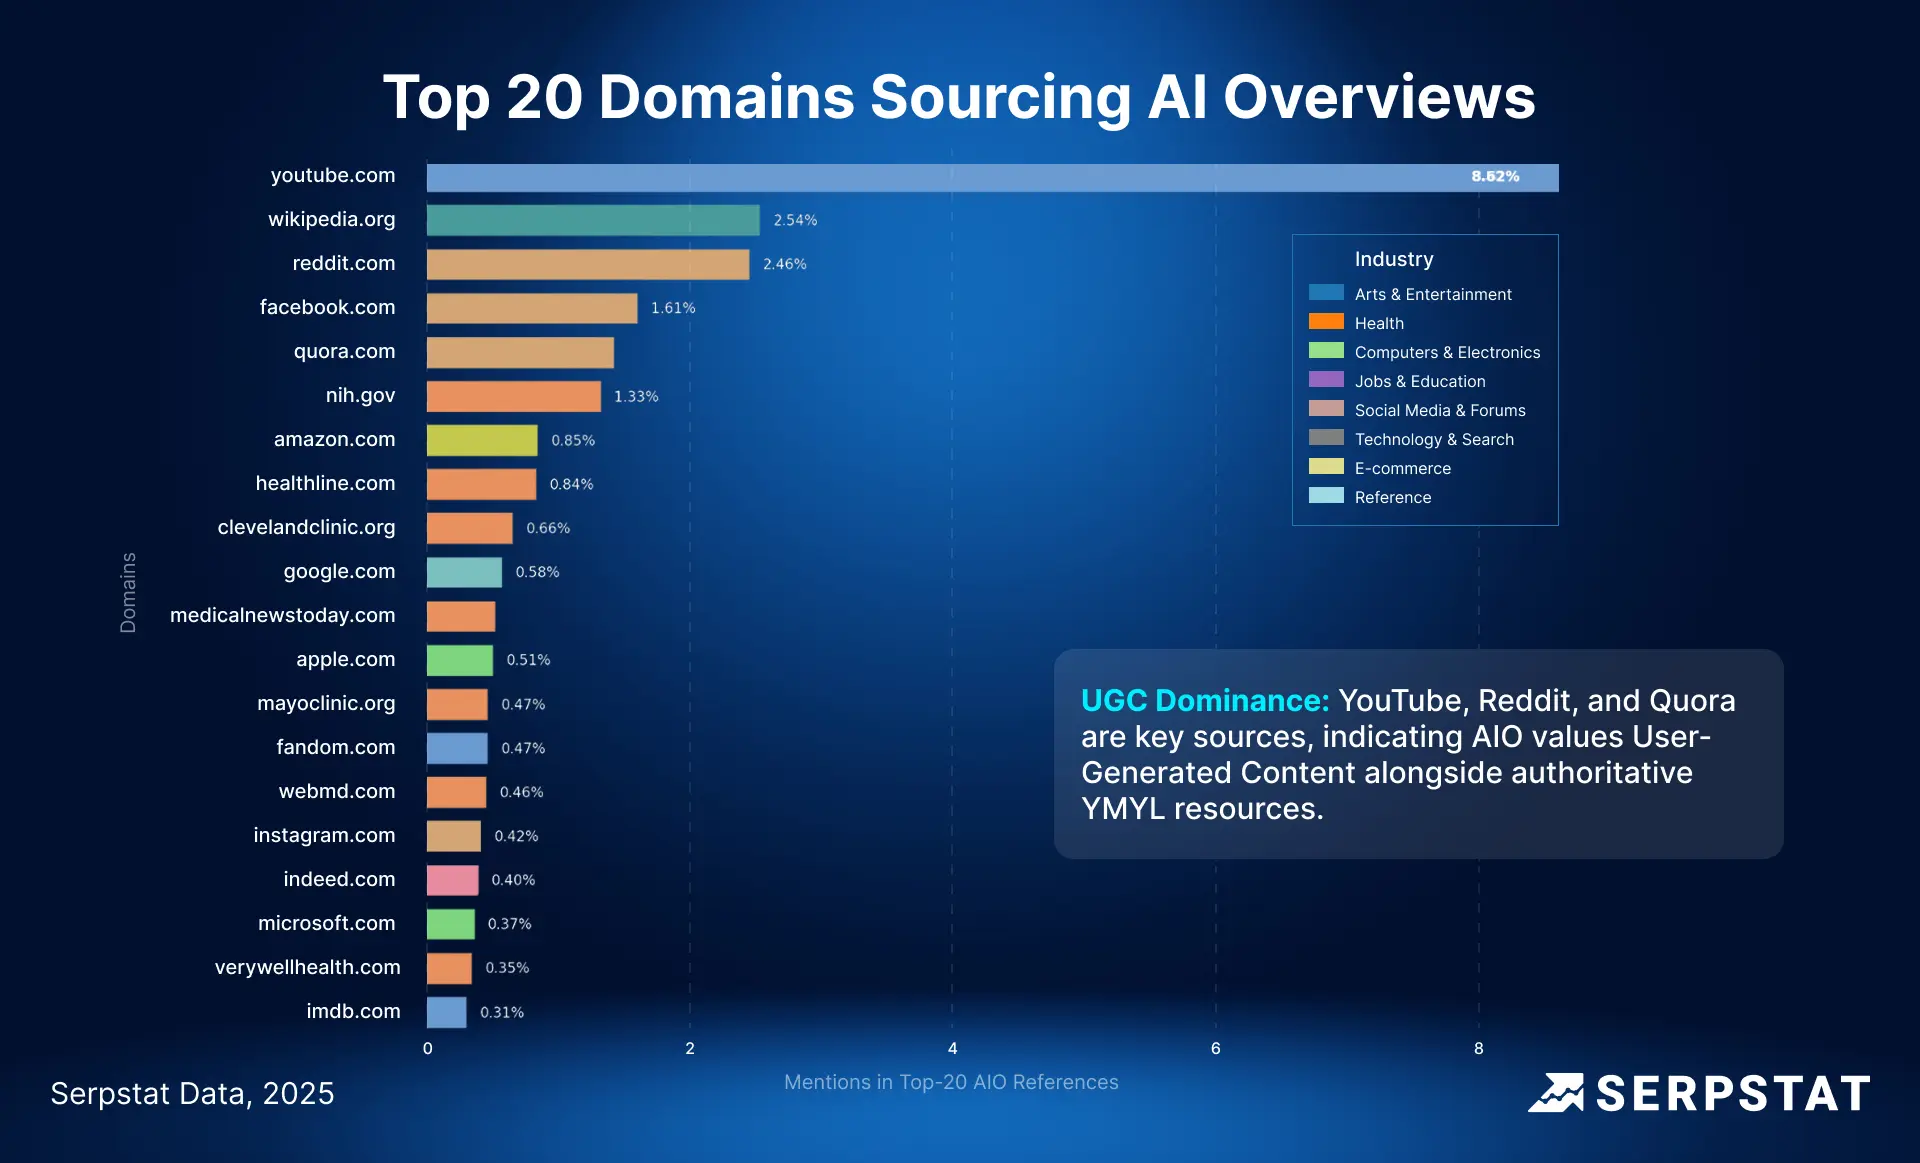Select the Social Media & Forums legend swatch
This screenshot has width=1920, height=1163.
[x=1327, y=409]
